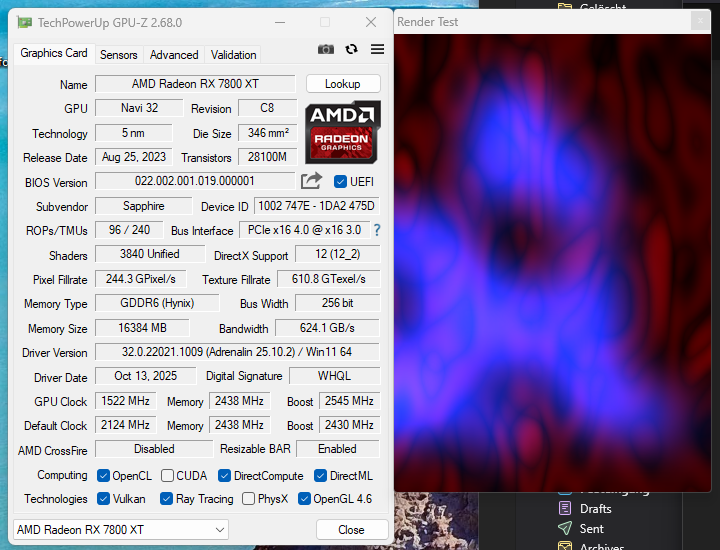Click the Transistors value 28100M
This screenshot has height=550, width=720.
(267, 157)
